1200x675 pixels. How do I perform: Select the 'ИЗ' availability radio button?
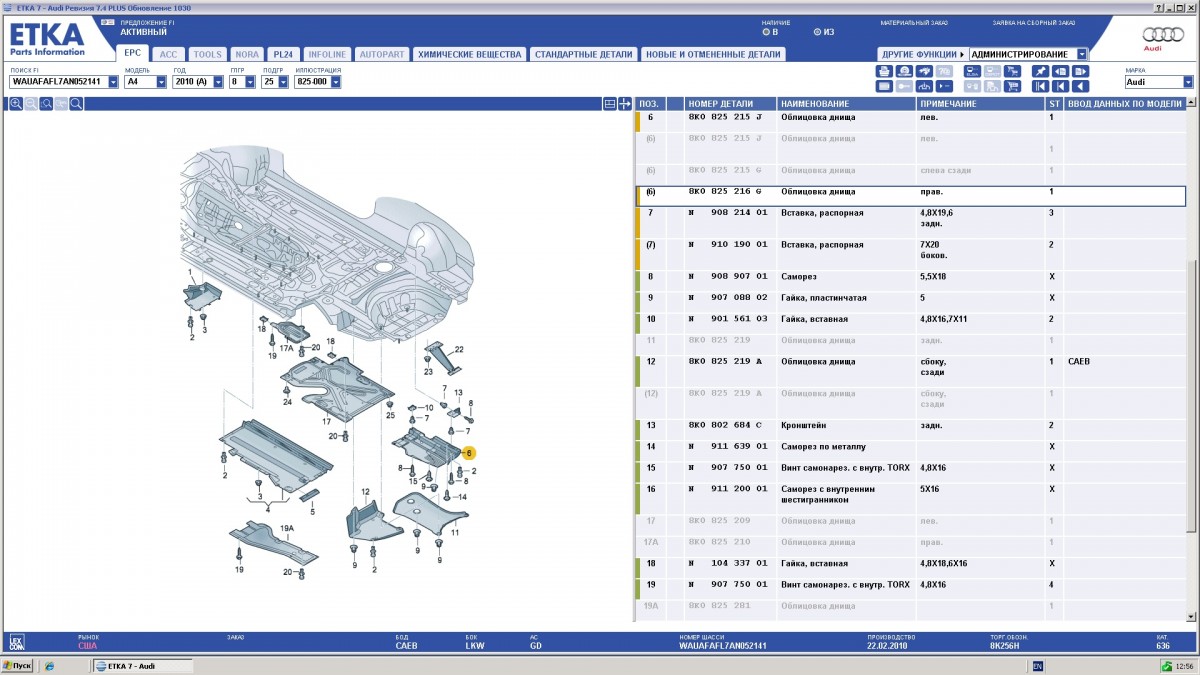point(817,32)
